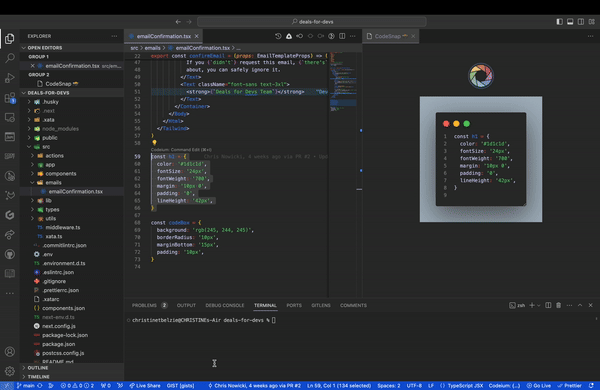Open middleware.ts in file tree
This screenshot has width=600, height=390.
(x=63, y=227)
